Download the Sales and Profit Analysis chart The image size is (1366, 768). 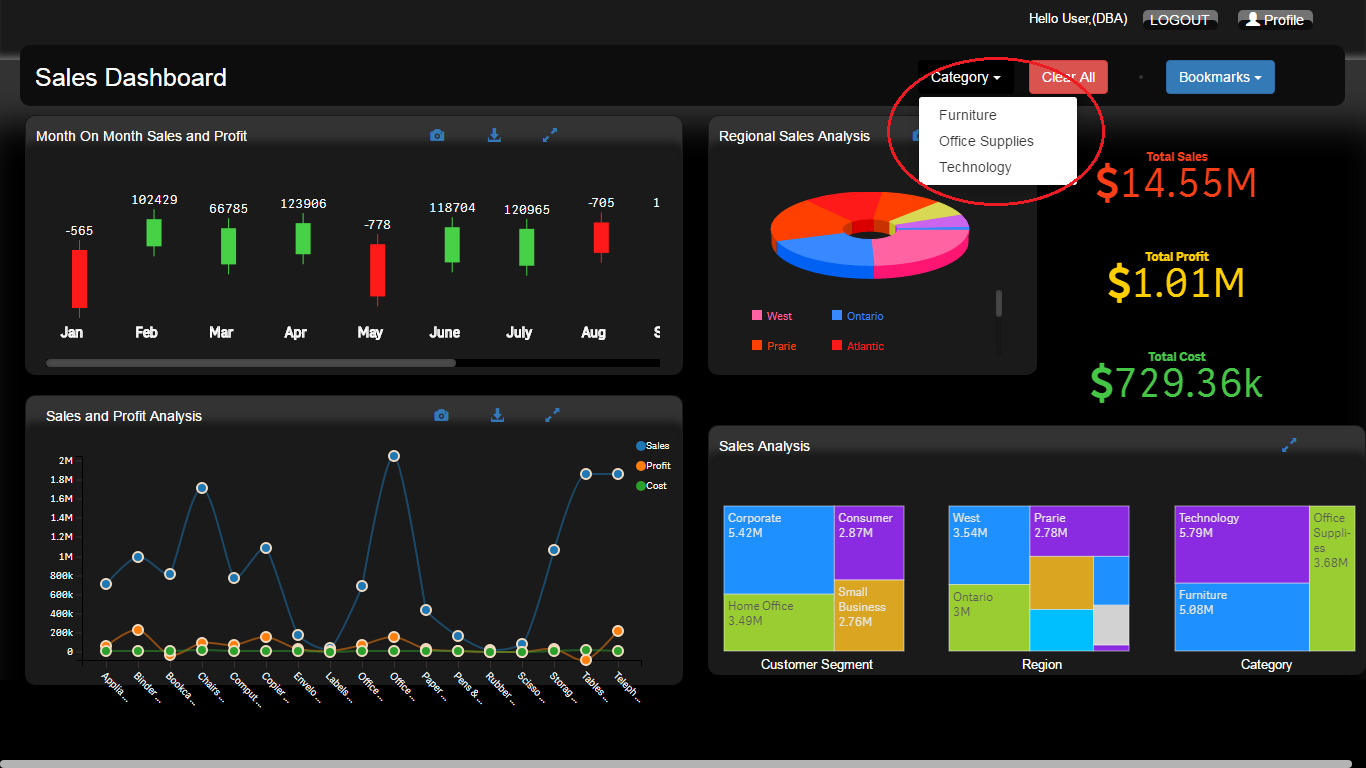(x=497, y=416)
